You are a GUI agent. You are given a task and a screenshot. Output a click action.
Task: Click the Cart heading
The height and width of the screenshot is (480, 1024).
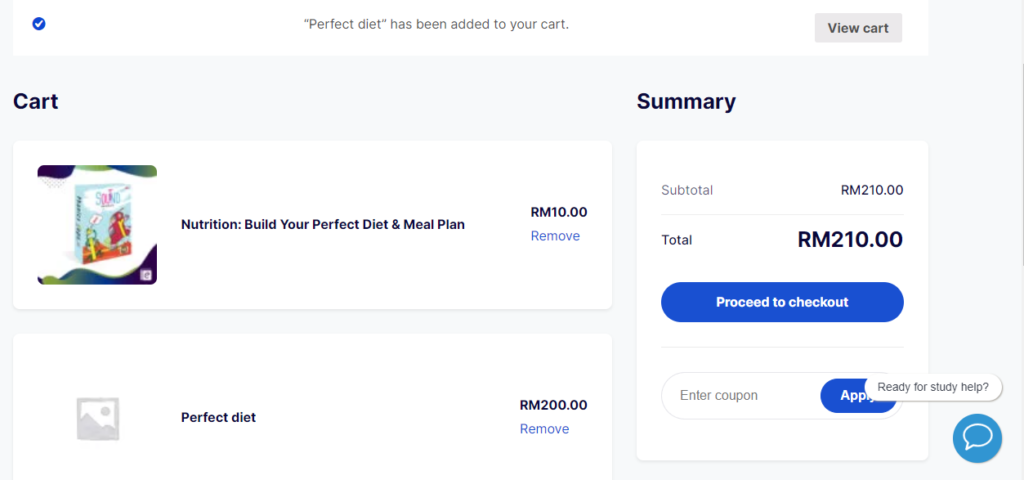pyautogui.click(x=36, y=101)
